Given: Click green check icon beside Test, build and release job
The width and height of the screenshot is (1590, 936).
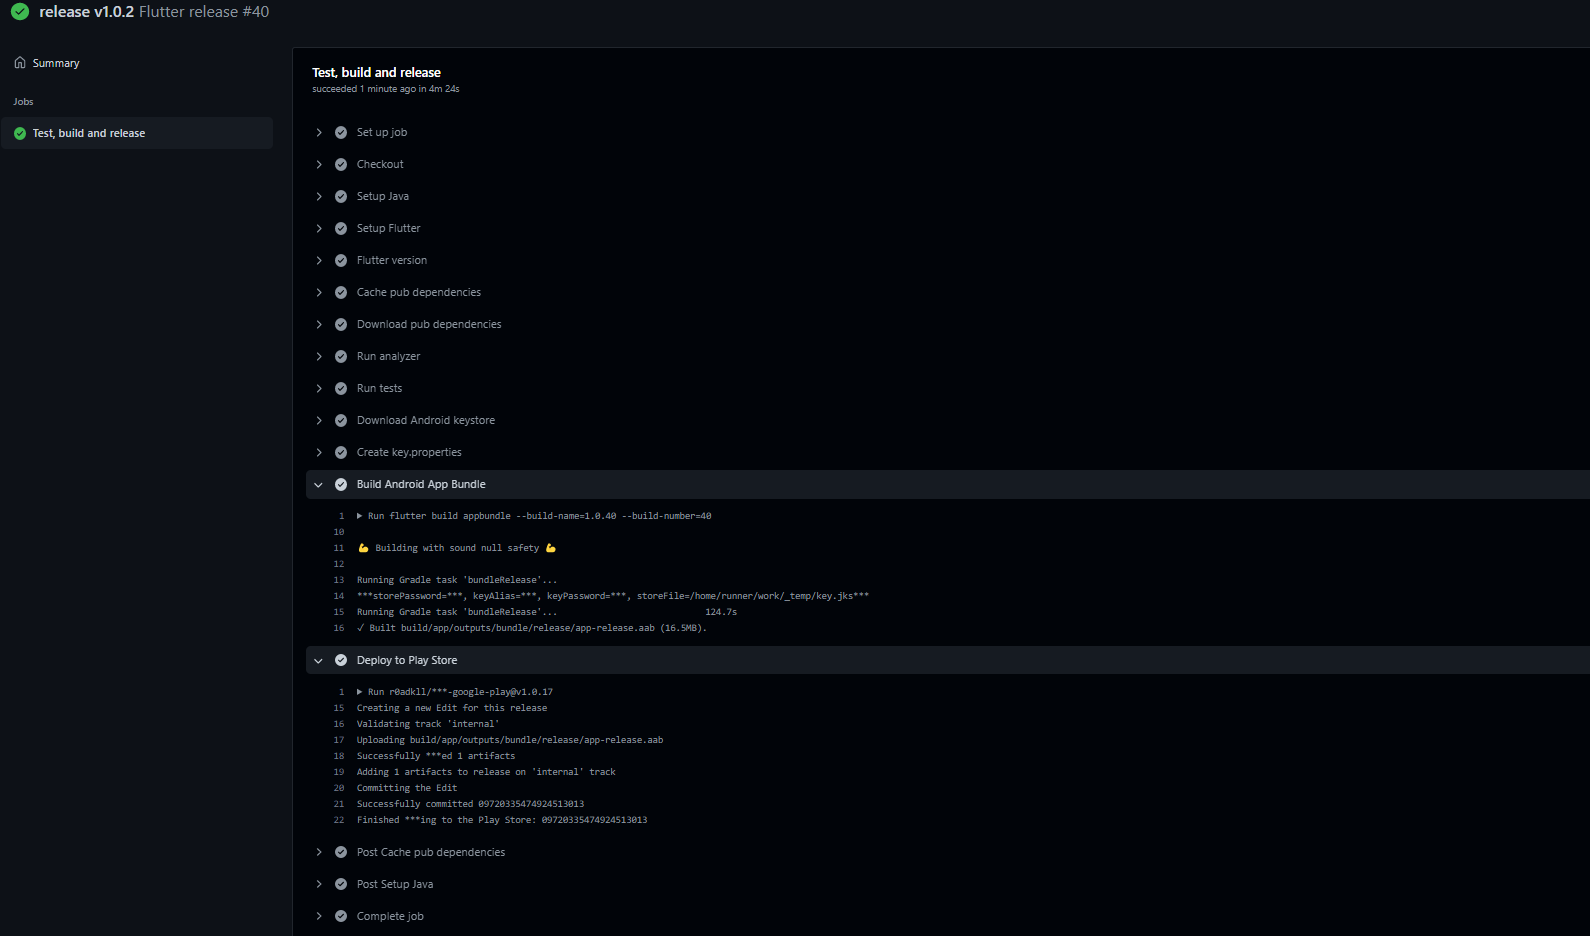Looking at the screenshot, I should (20, 133).
